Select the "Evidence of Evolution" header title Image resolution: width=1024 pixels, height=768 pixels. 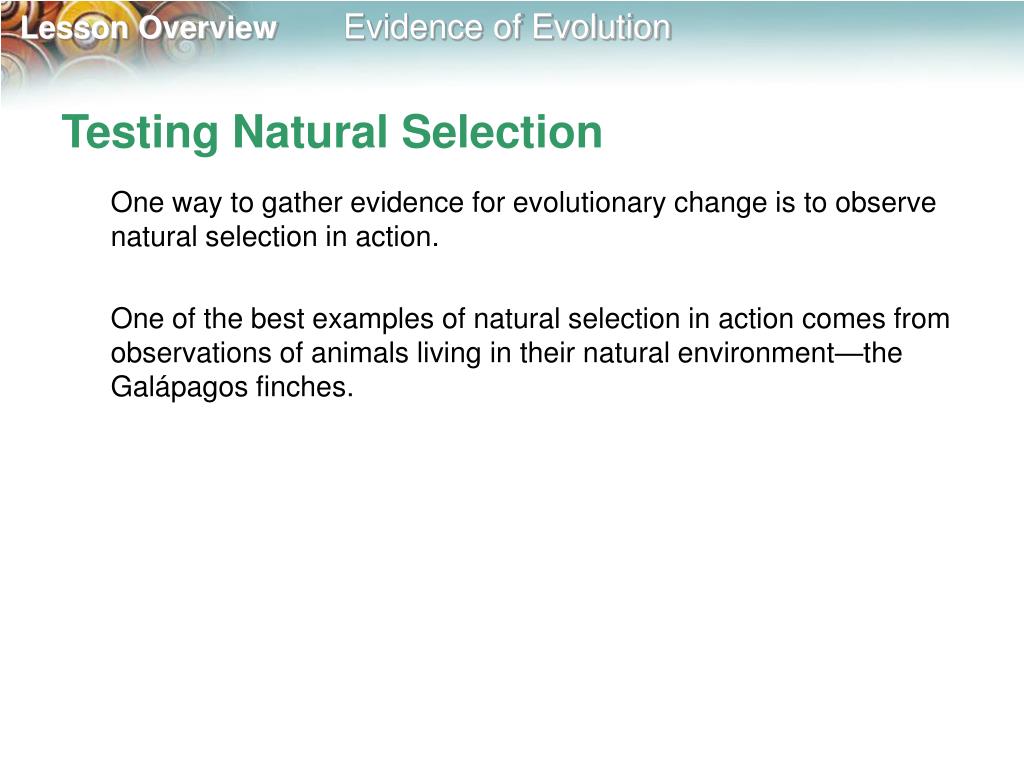click(x=507, y=28)
